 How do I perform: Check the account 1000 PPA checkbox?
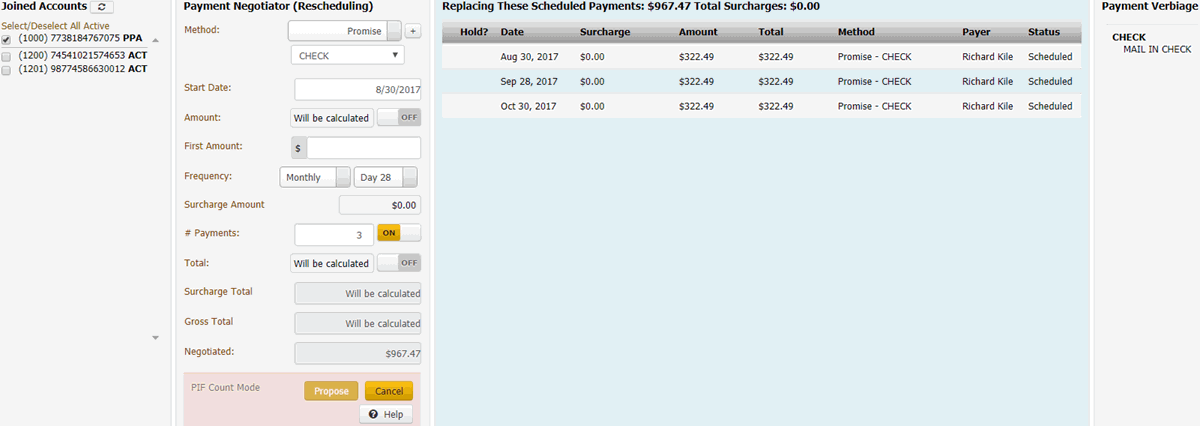(x=7, y=39)
